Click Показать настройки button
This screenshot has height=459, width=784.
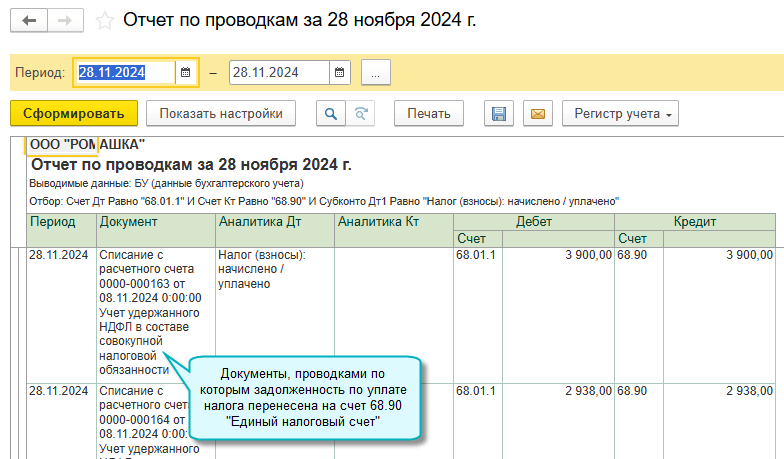(x=221, y=114)
